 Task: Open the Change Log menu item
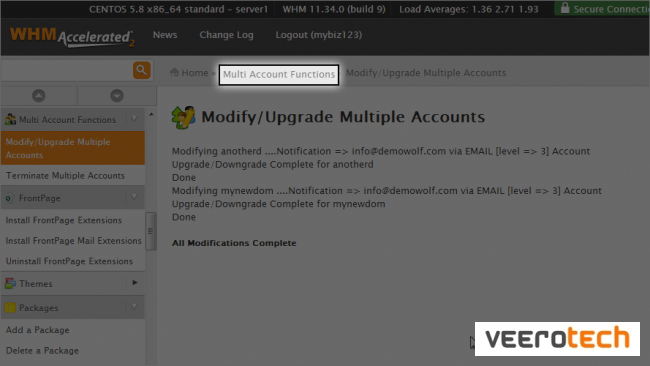click(226, 35)
